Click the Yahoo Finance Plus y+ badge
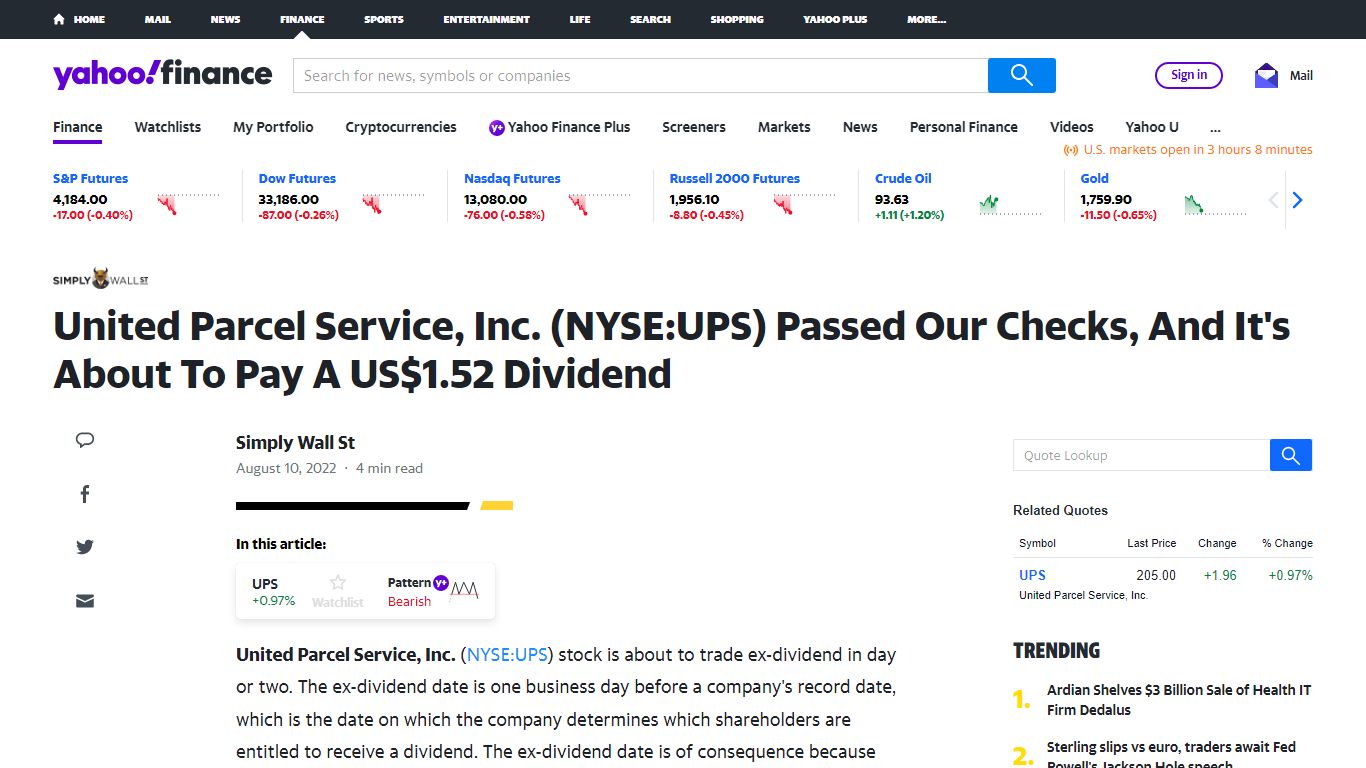1366x768 pixels. click(x=496, y=127)
